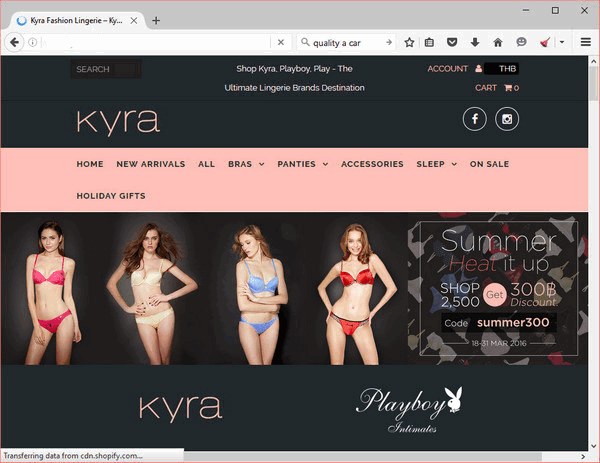Image resolution: width=600 pixels, height=463 pixels.
Task: Click the ACCOUNT link
Action: 447,69
